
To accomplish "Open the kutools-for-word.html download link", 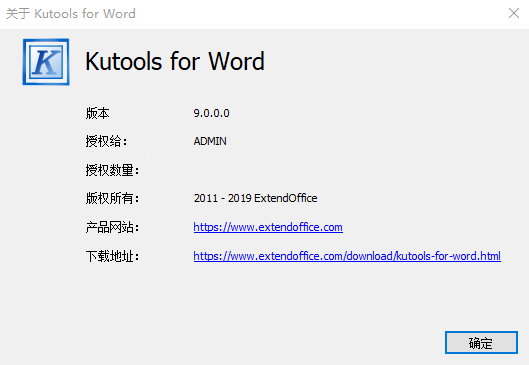I will point(347,256).
